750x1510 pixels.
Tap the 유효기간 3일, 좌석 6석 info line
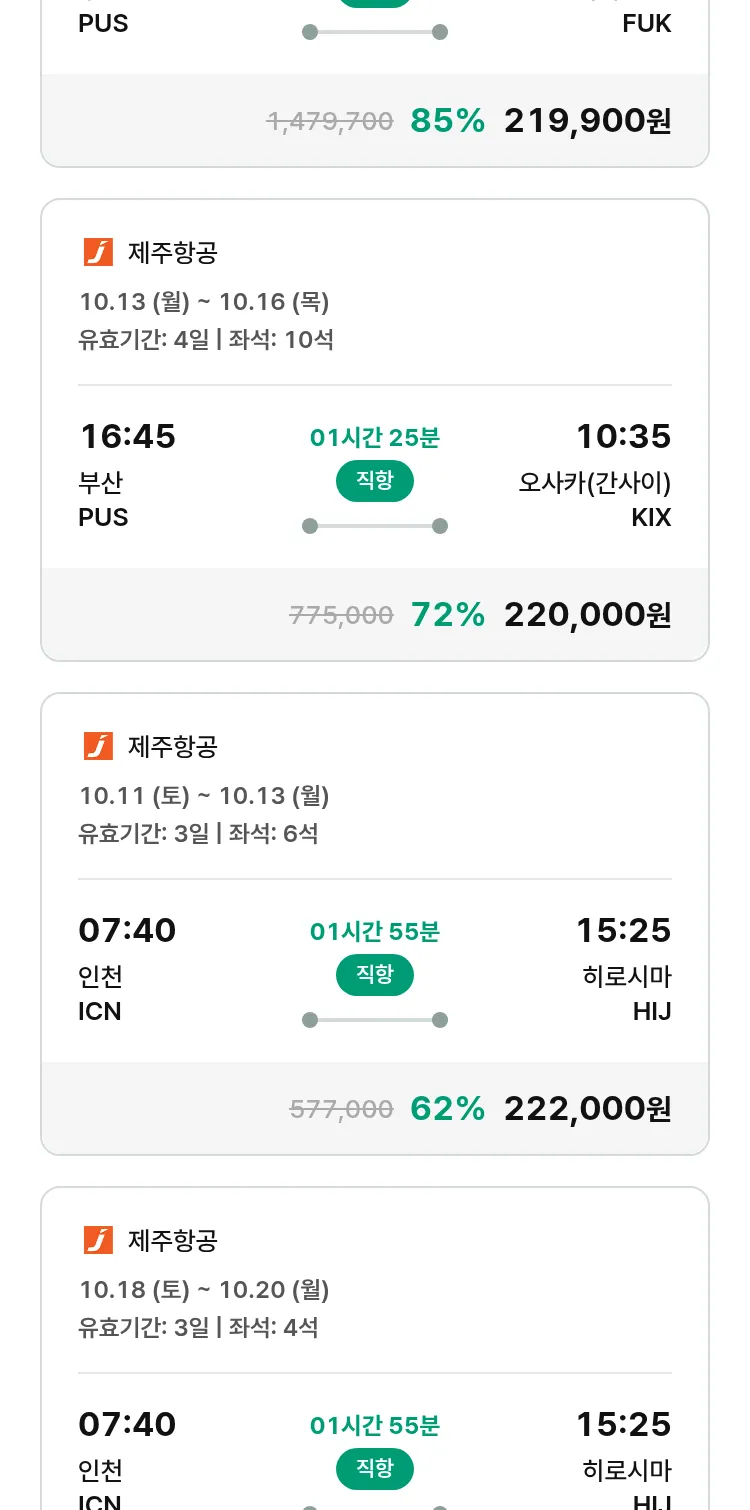pos(198,833)
